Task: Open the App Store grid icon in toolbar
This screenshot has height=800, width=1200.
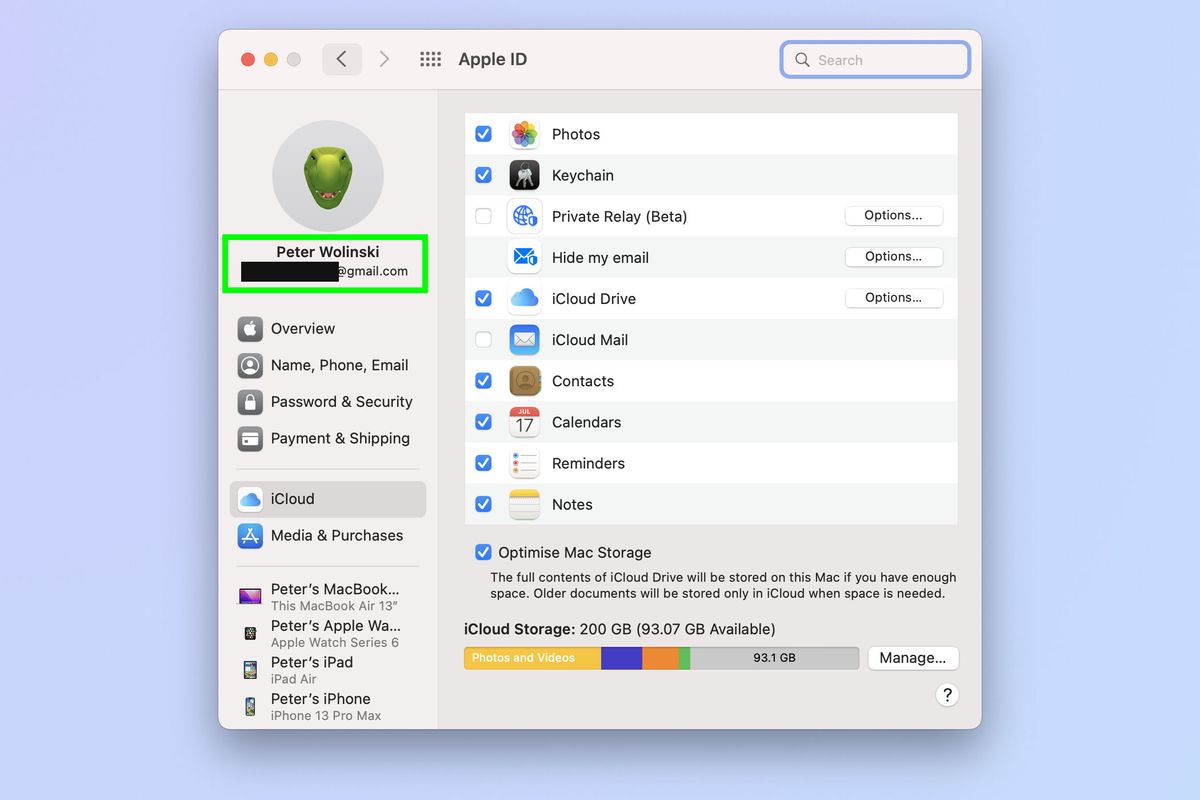Action: click(430, 59)
